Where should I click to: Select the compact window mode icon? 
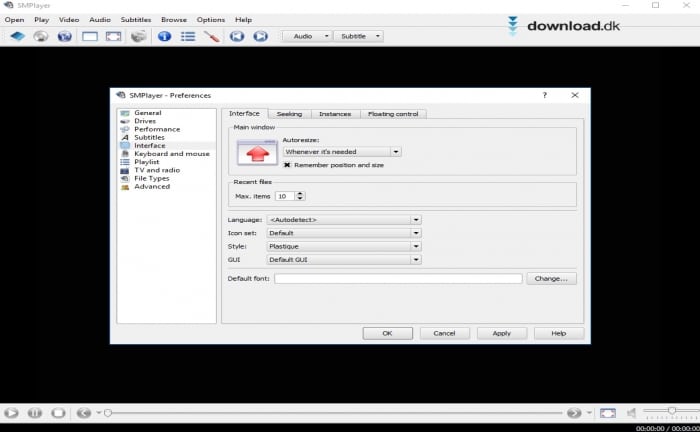click(90, 36)
